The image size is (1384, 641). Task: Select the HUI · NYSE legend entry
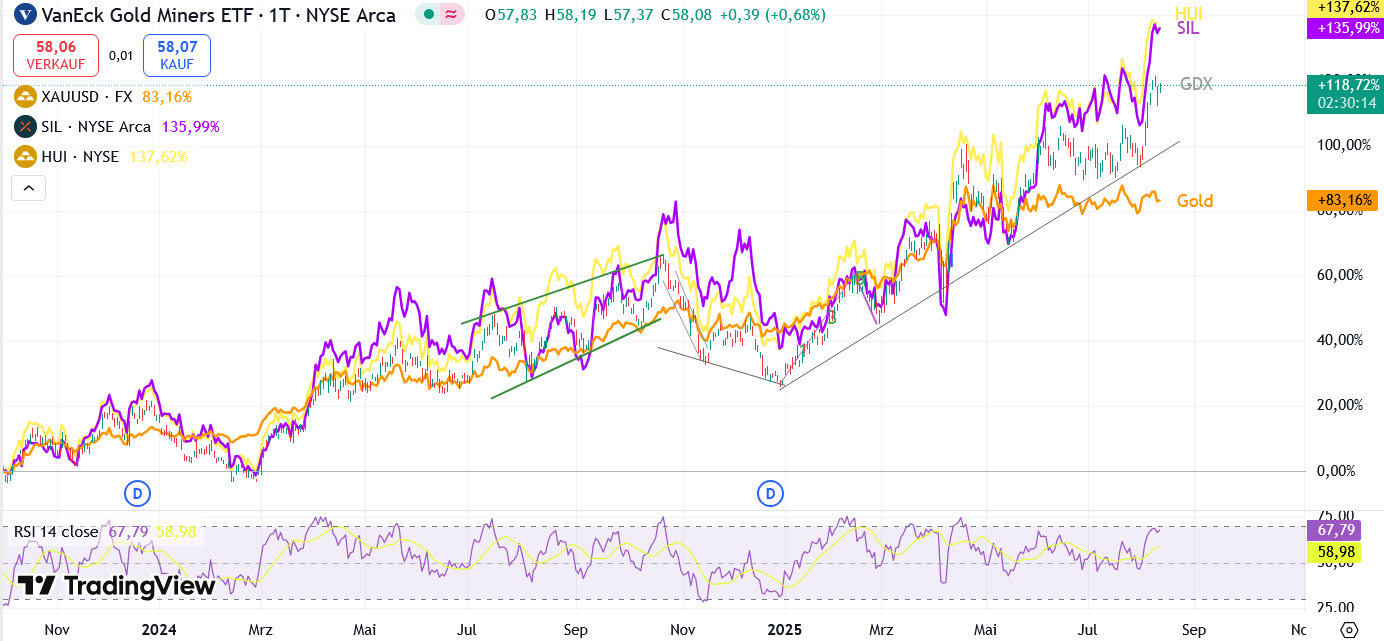point(80,157)
